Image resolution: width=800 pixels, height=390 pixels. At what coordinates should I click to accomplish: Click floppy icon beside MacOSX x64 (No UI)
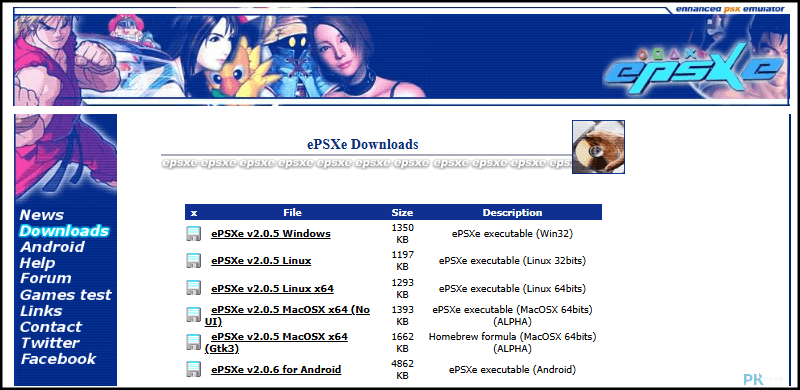click(x=193, y=315)
